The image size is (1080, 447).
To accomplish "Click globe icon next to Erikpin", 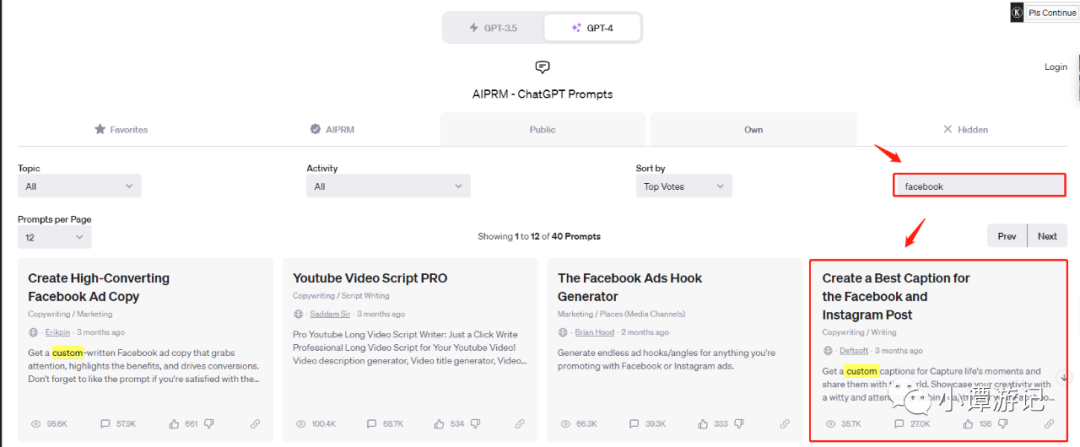I will coord(33,332).
